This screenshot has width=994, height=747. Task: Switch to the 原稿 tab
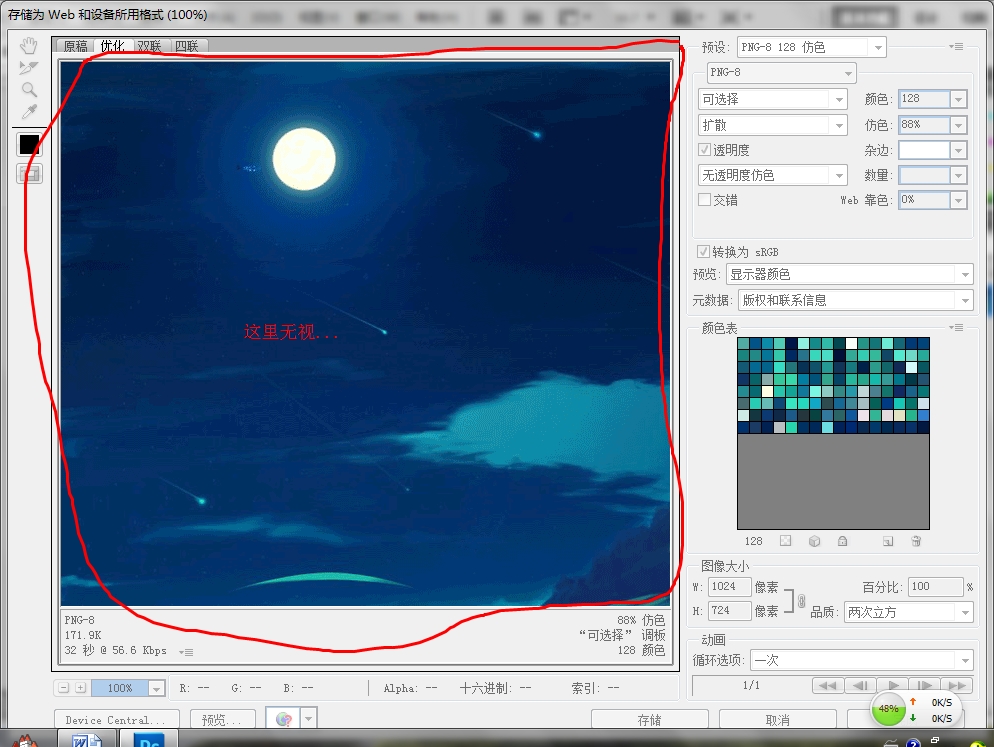76,46
